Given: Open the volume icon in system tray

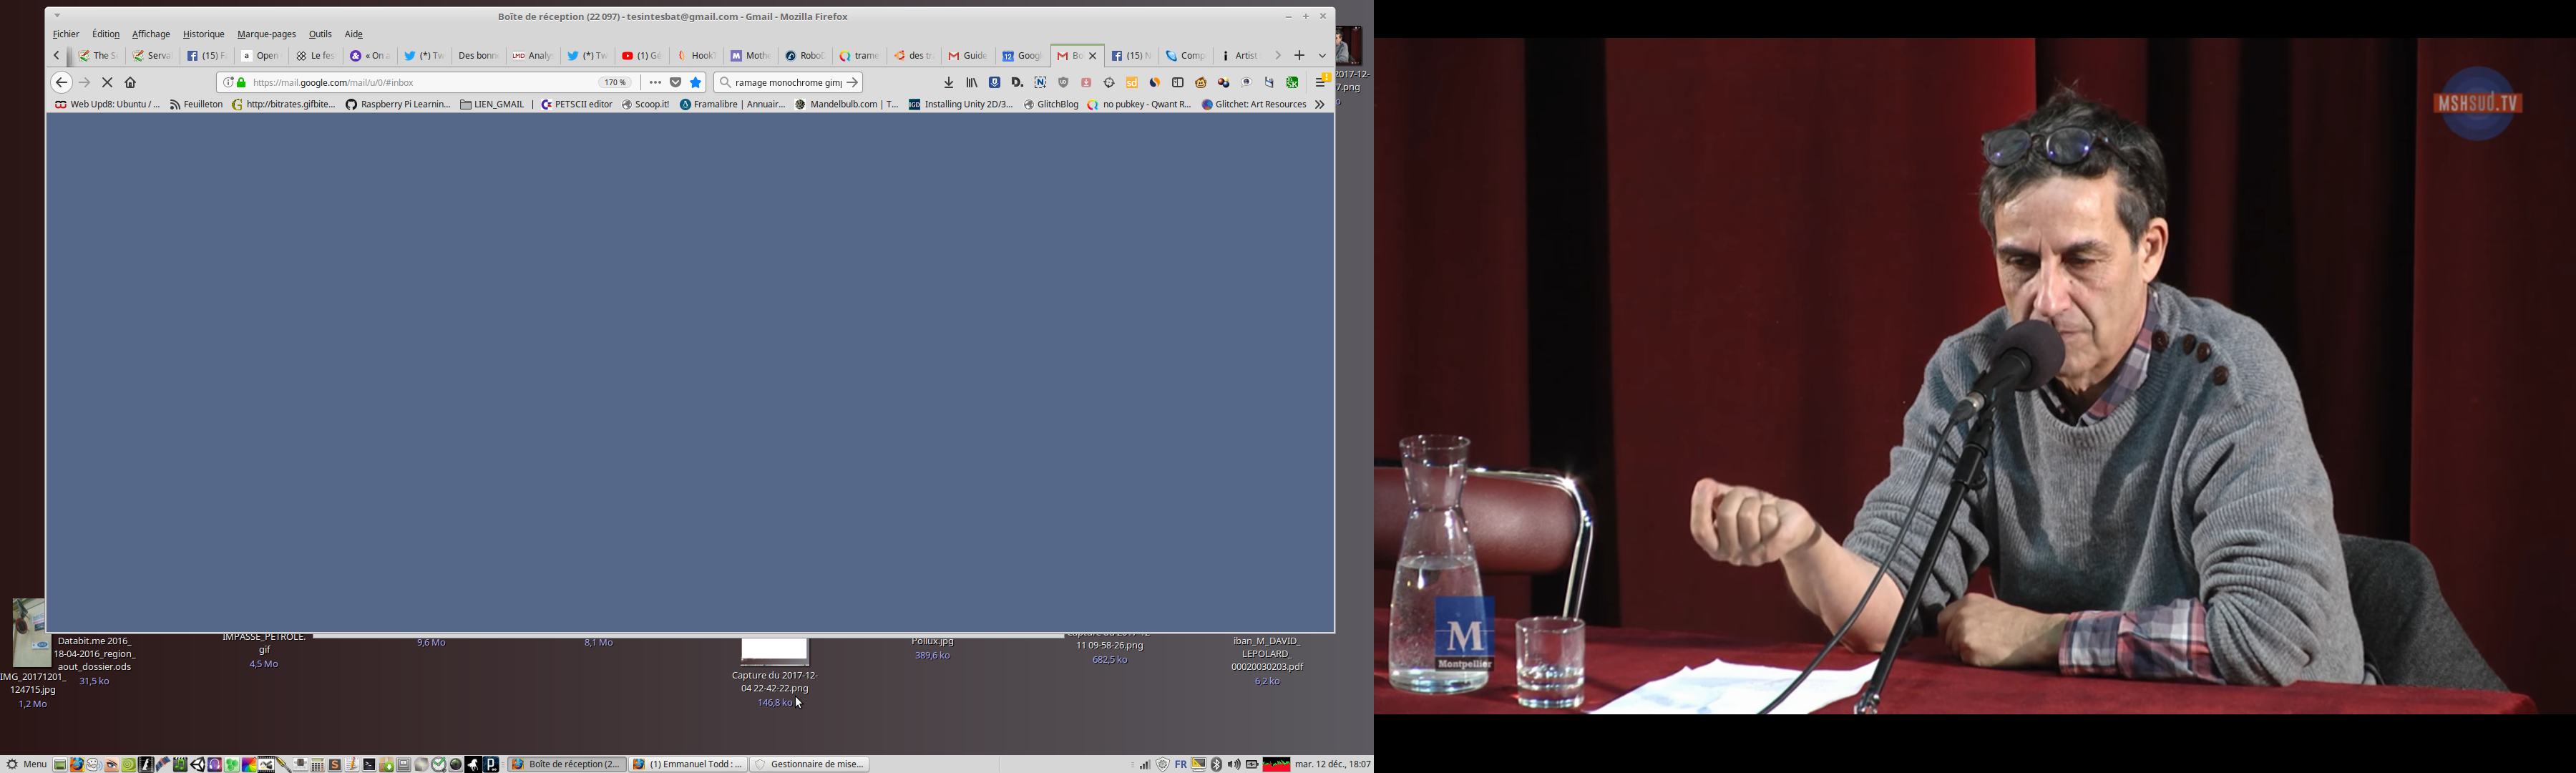Looking at the screenshot, I should click(1234, 765).
